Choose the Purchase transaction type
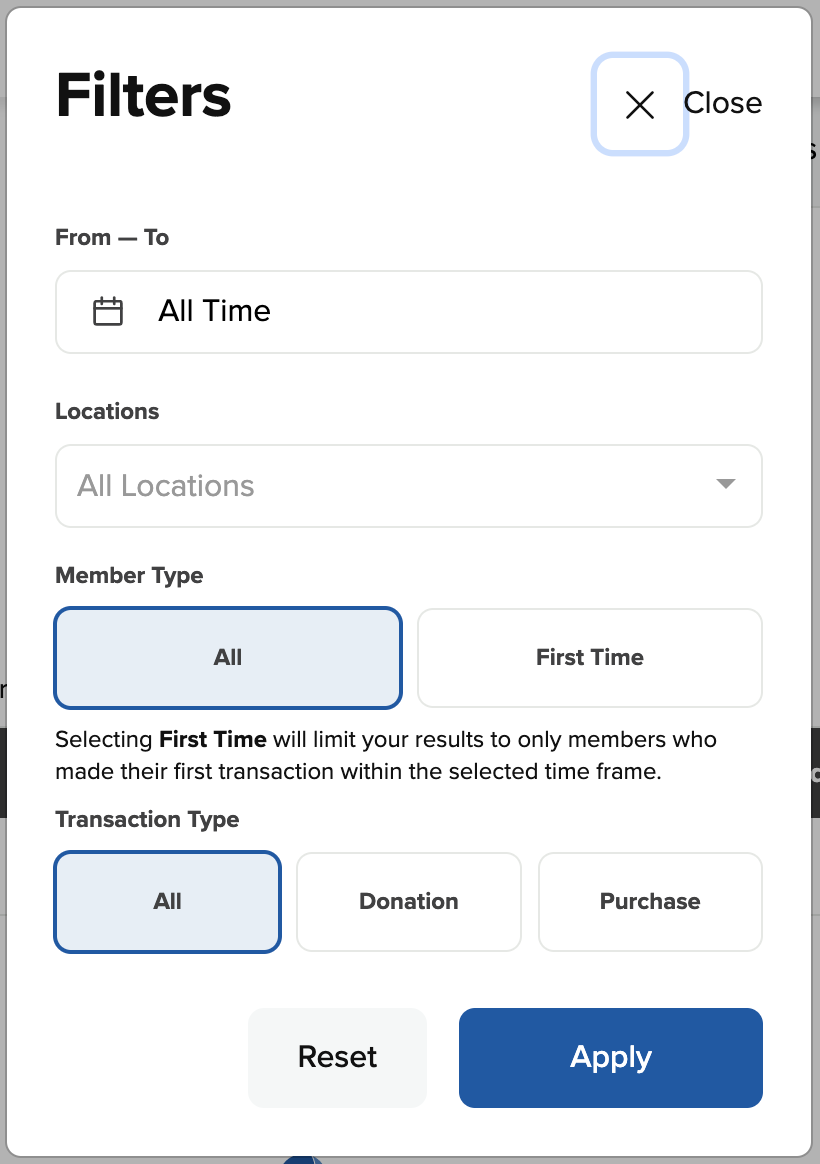This screenshot has height=1164, width=820. tap(650, 901)
